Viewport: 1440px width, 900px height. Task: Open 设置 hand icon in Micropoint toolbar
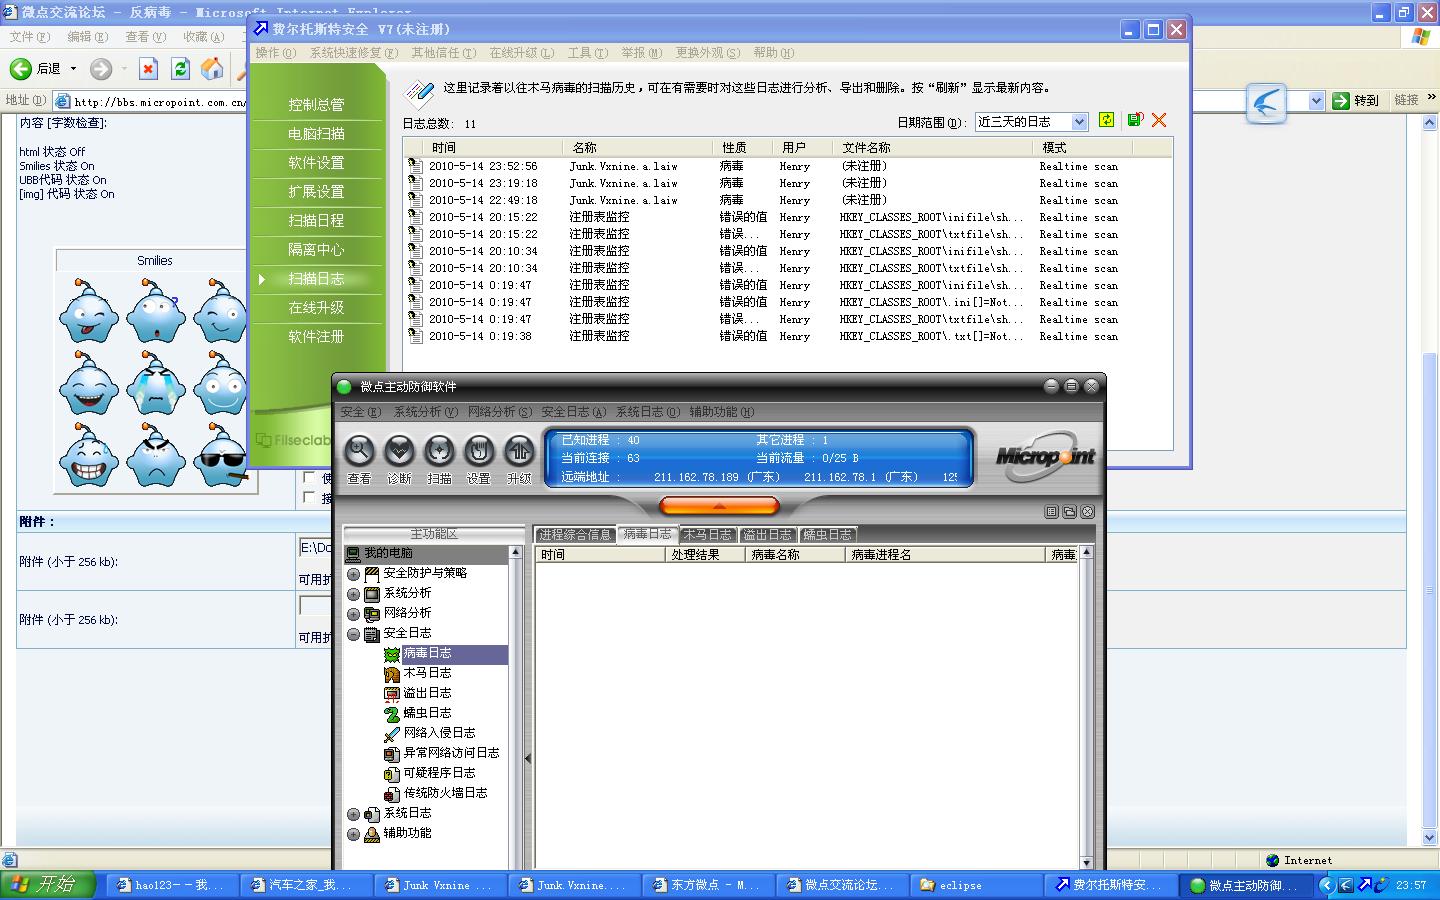click(x=479, y=451)
